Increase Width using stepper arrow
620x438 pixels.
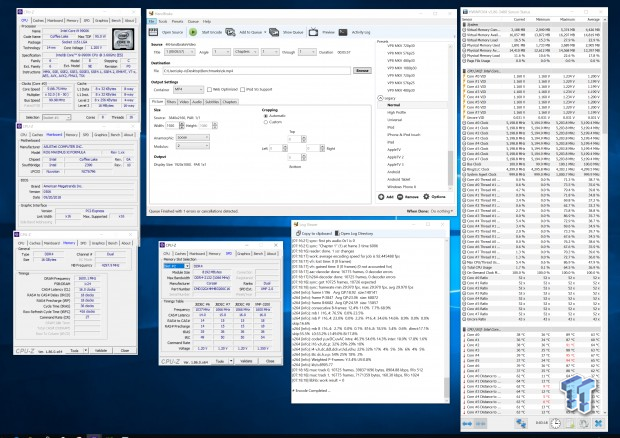coord(181,124)
